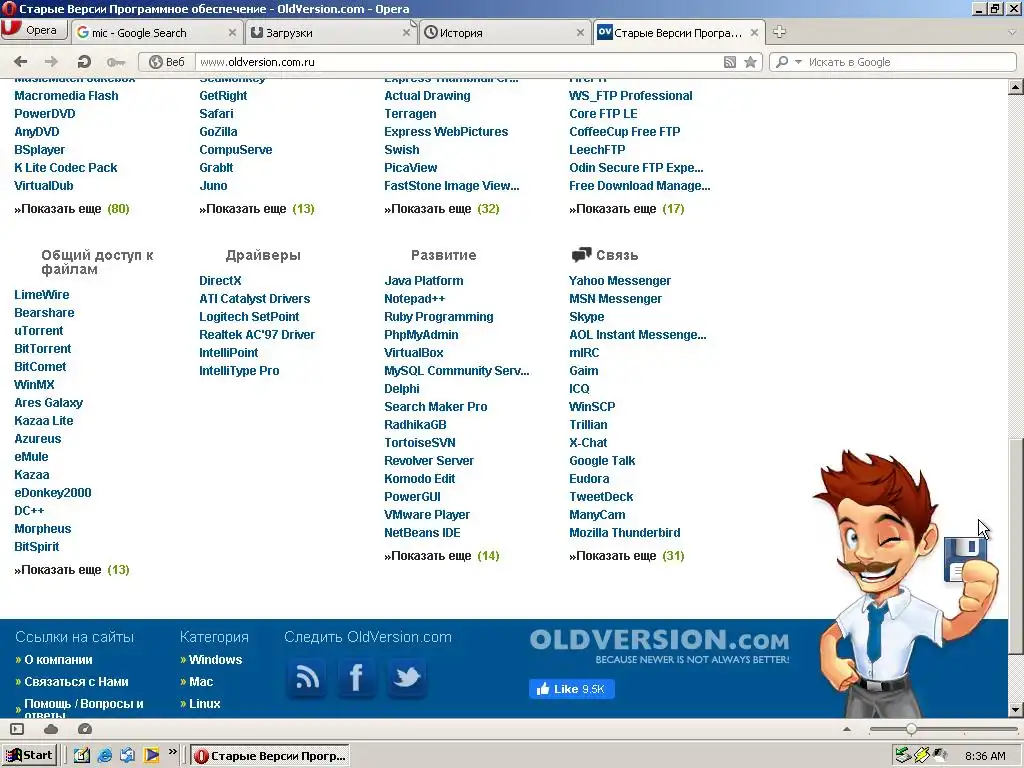
Task: Close the Загрузки tab
Action: coord(406,33)
